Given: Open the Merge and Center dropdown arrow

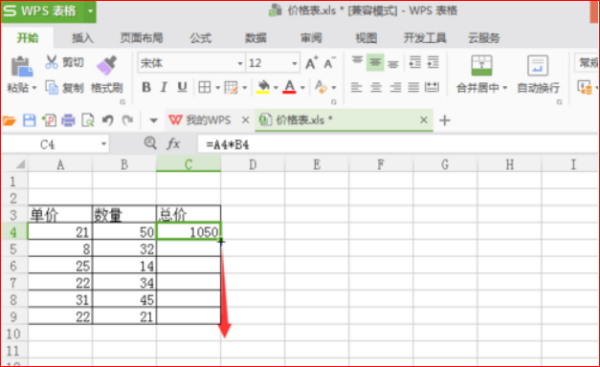Looking at the screenshot, I should (x=505, y=88).
